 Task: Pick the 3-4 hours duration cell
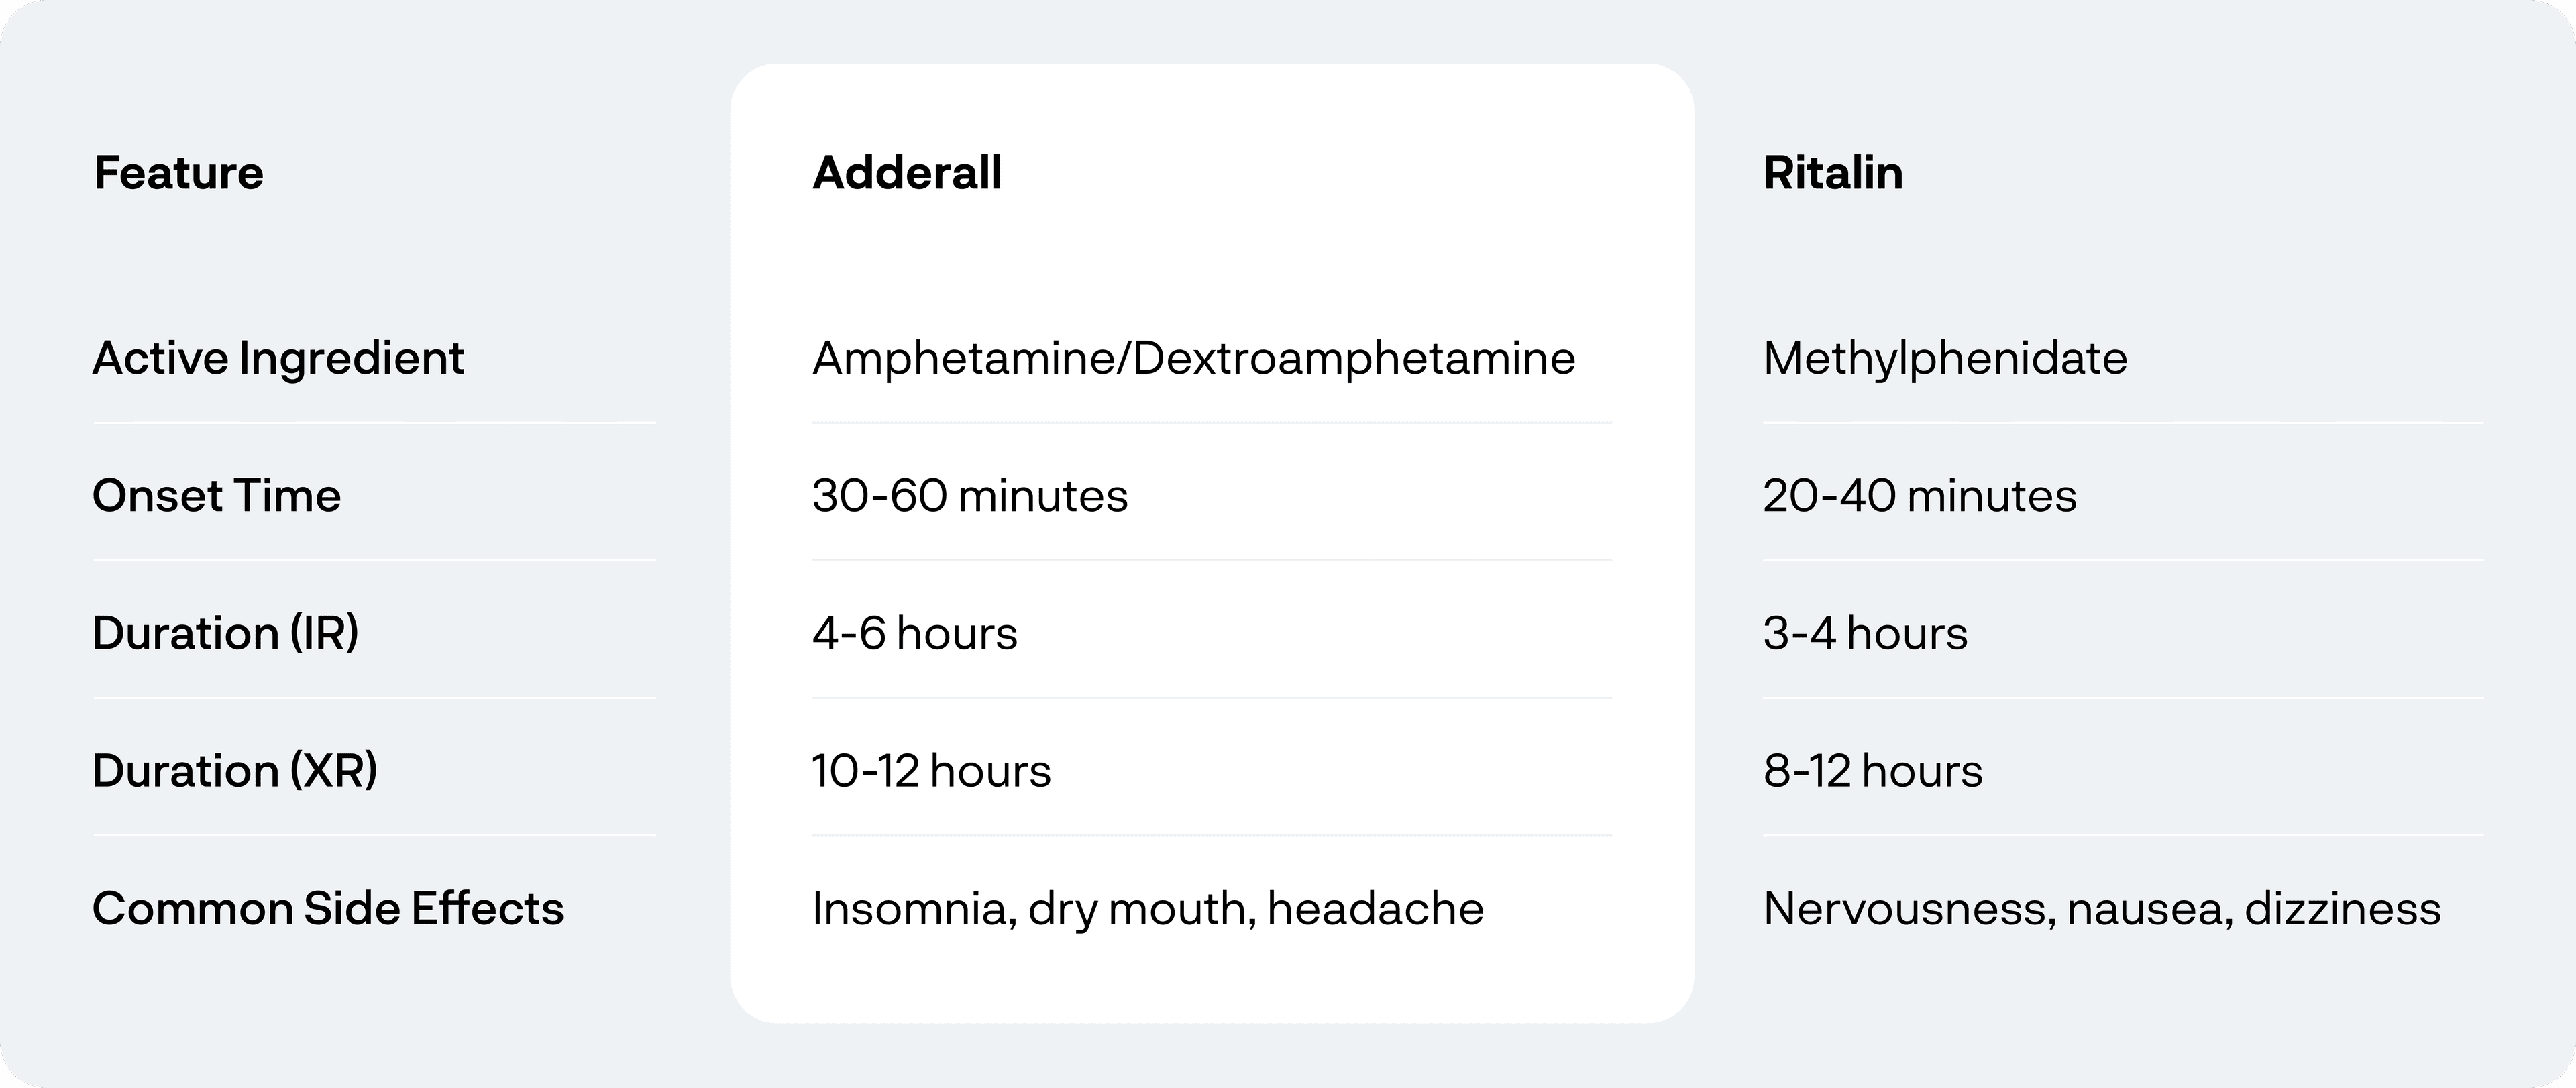point(1865,633)
